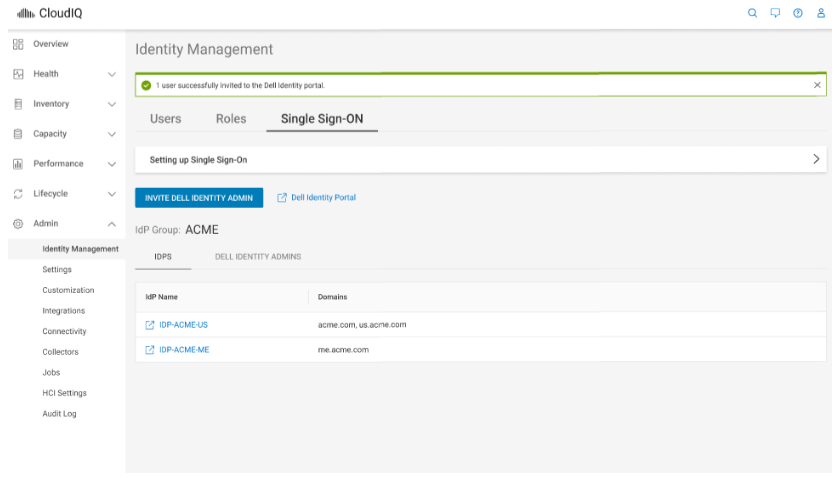The height and width of the screenshot is (478, 836).
Task: Open the IDP-ACME-US link
Action: point(183,325)
